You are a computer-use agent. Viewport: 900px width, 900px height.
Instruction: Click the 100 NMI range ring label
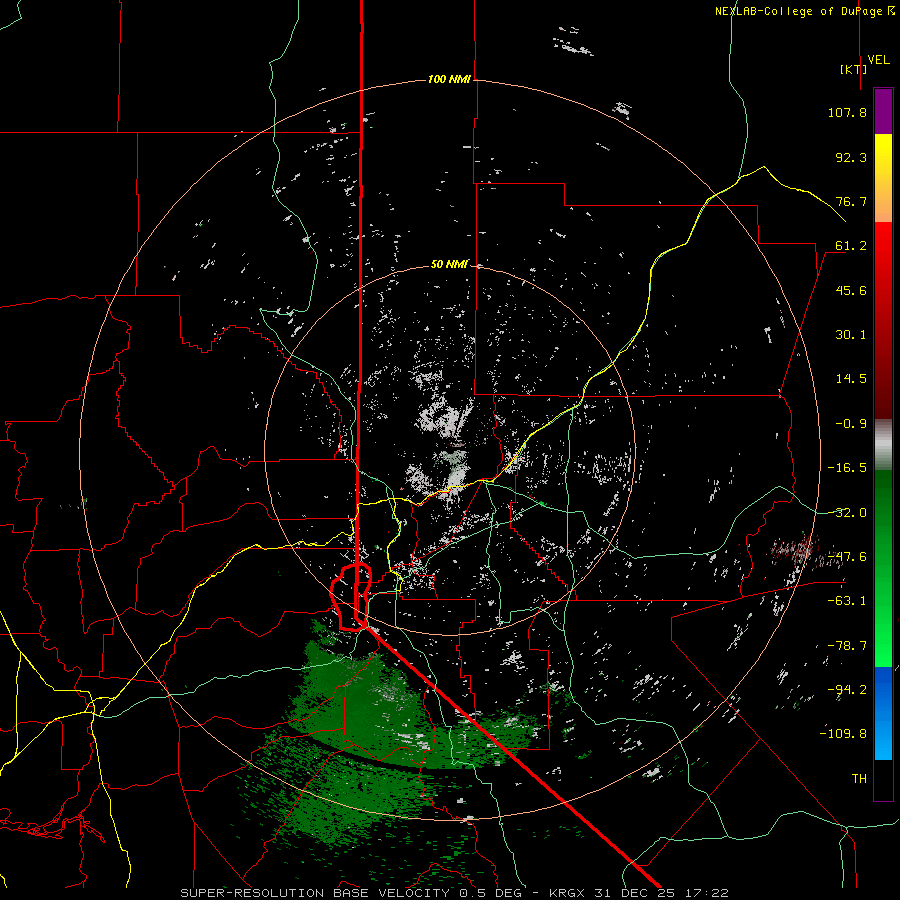pos(449,79)
